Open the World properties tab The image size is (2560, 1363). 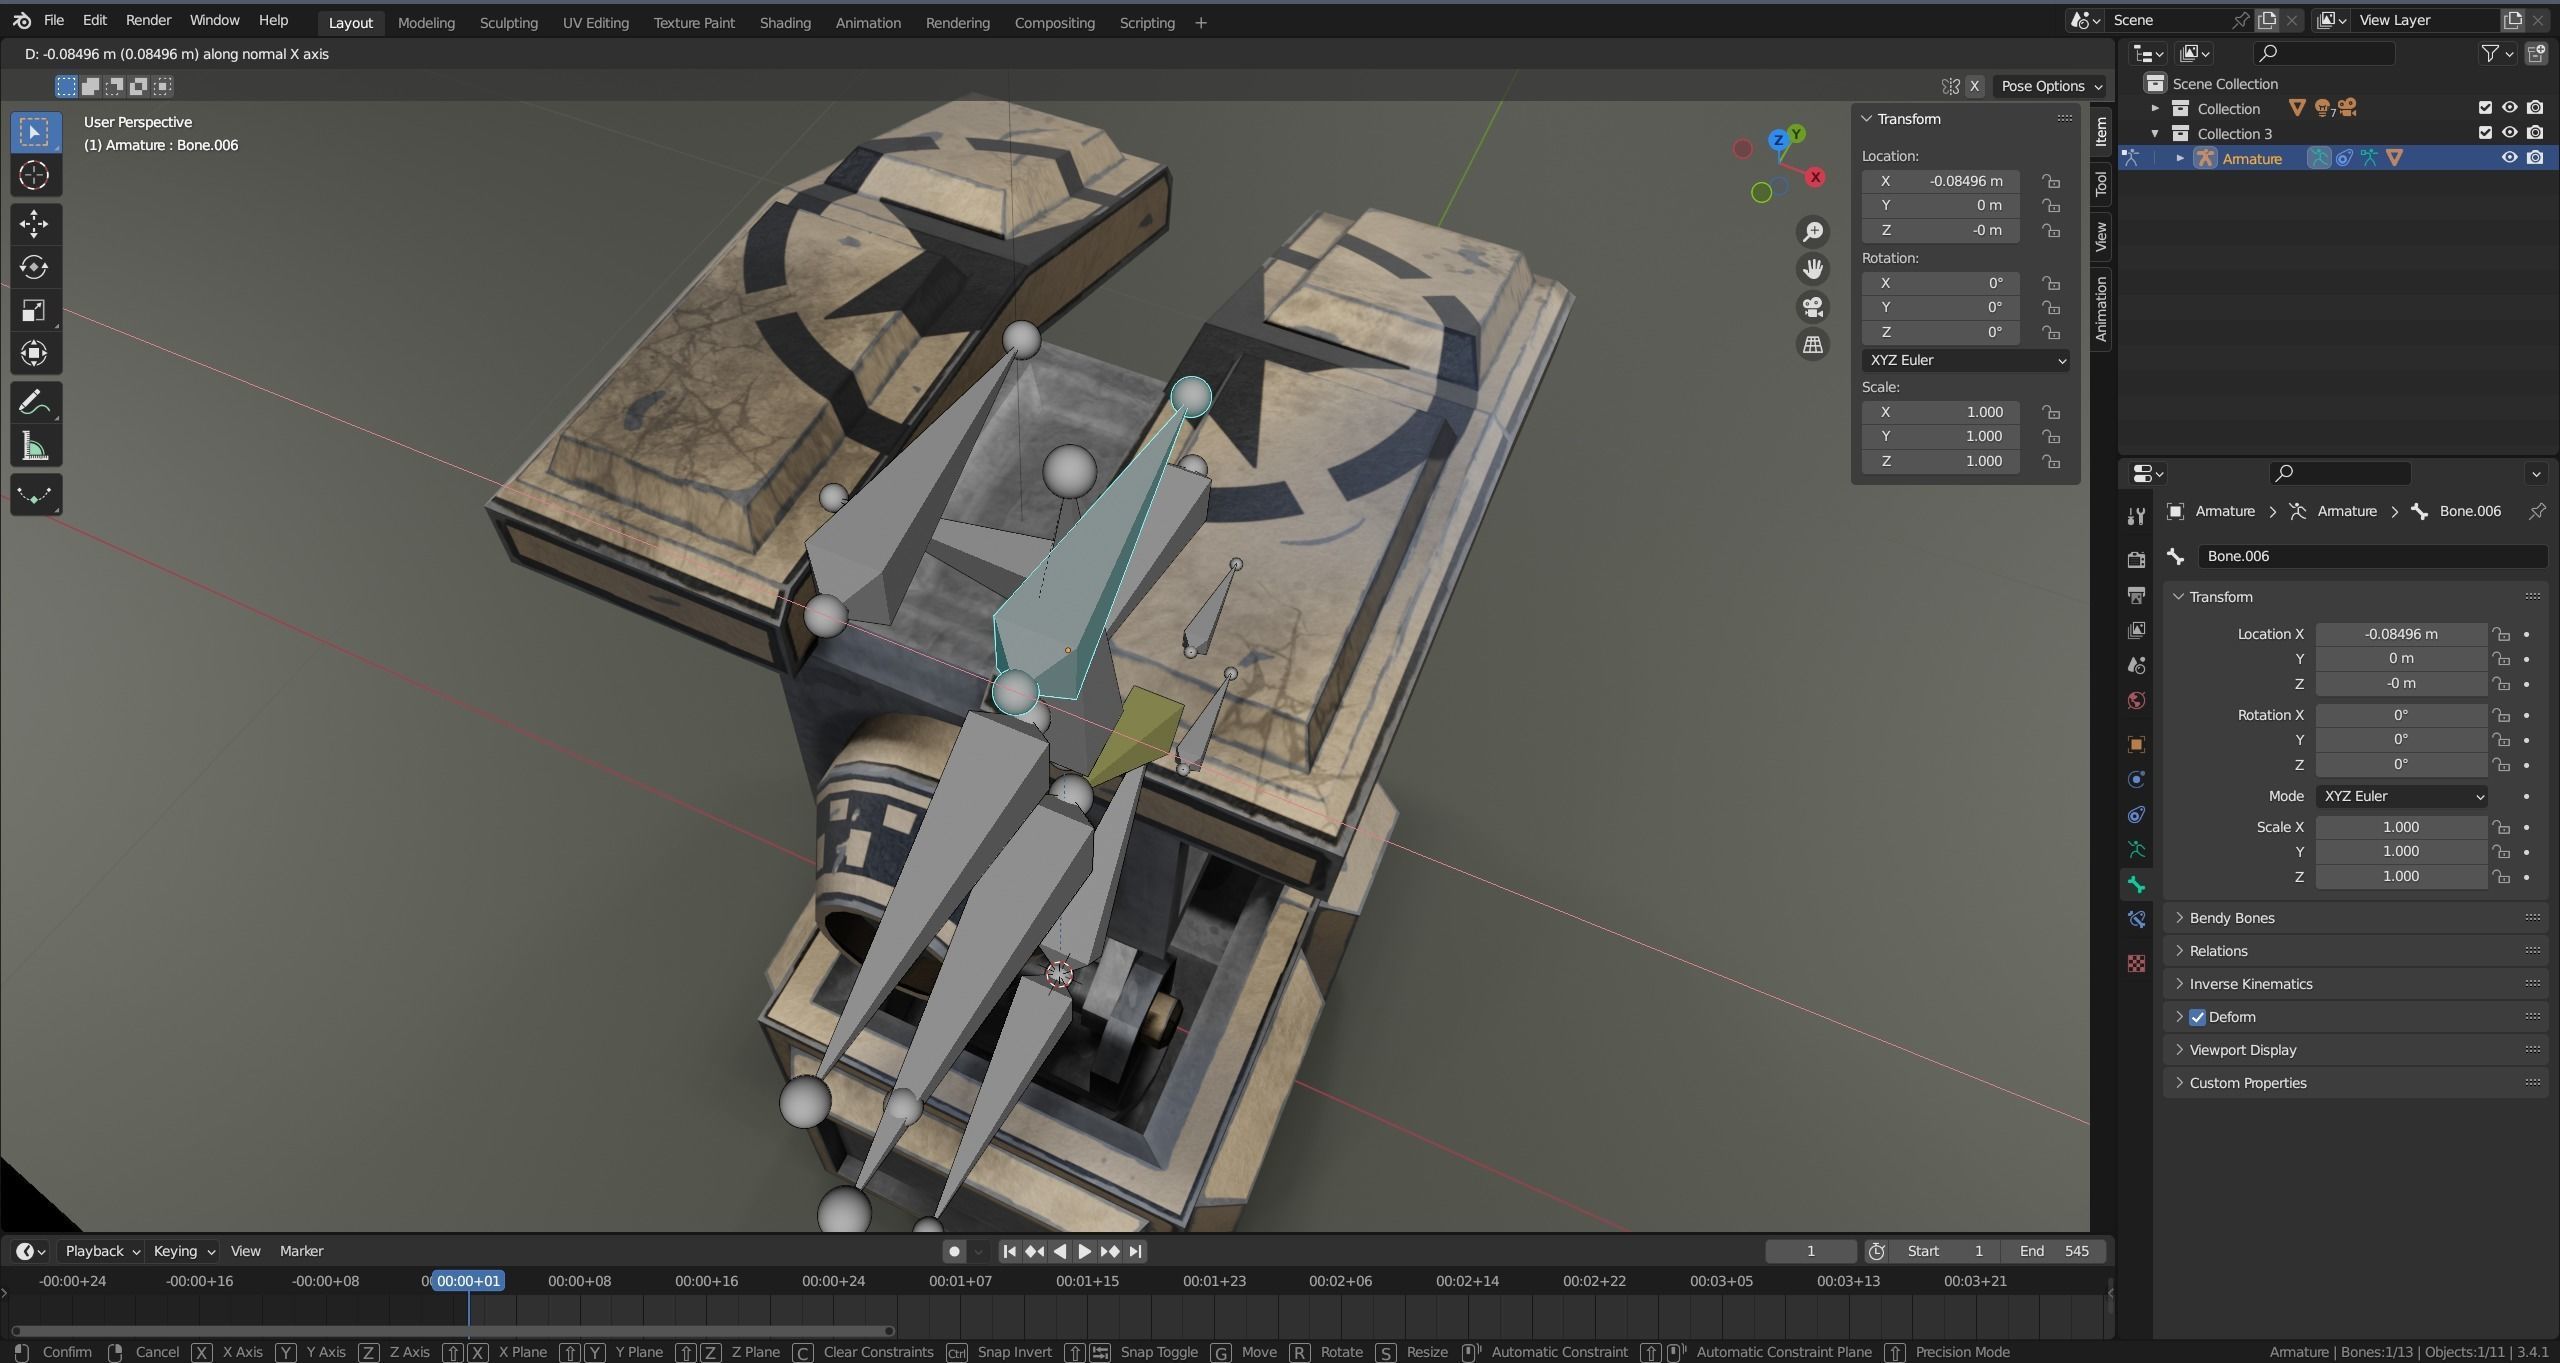click(2137, 700)
